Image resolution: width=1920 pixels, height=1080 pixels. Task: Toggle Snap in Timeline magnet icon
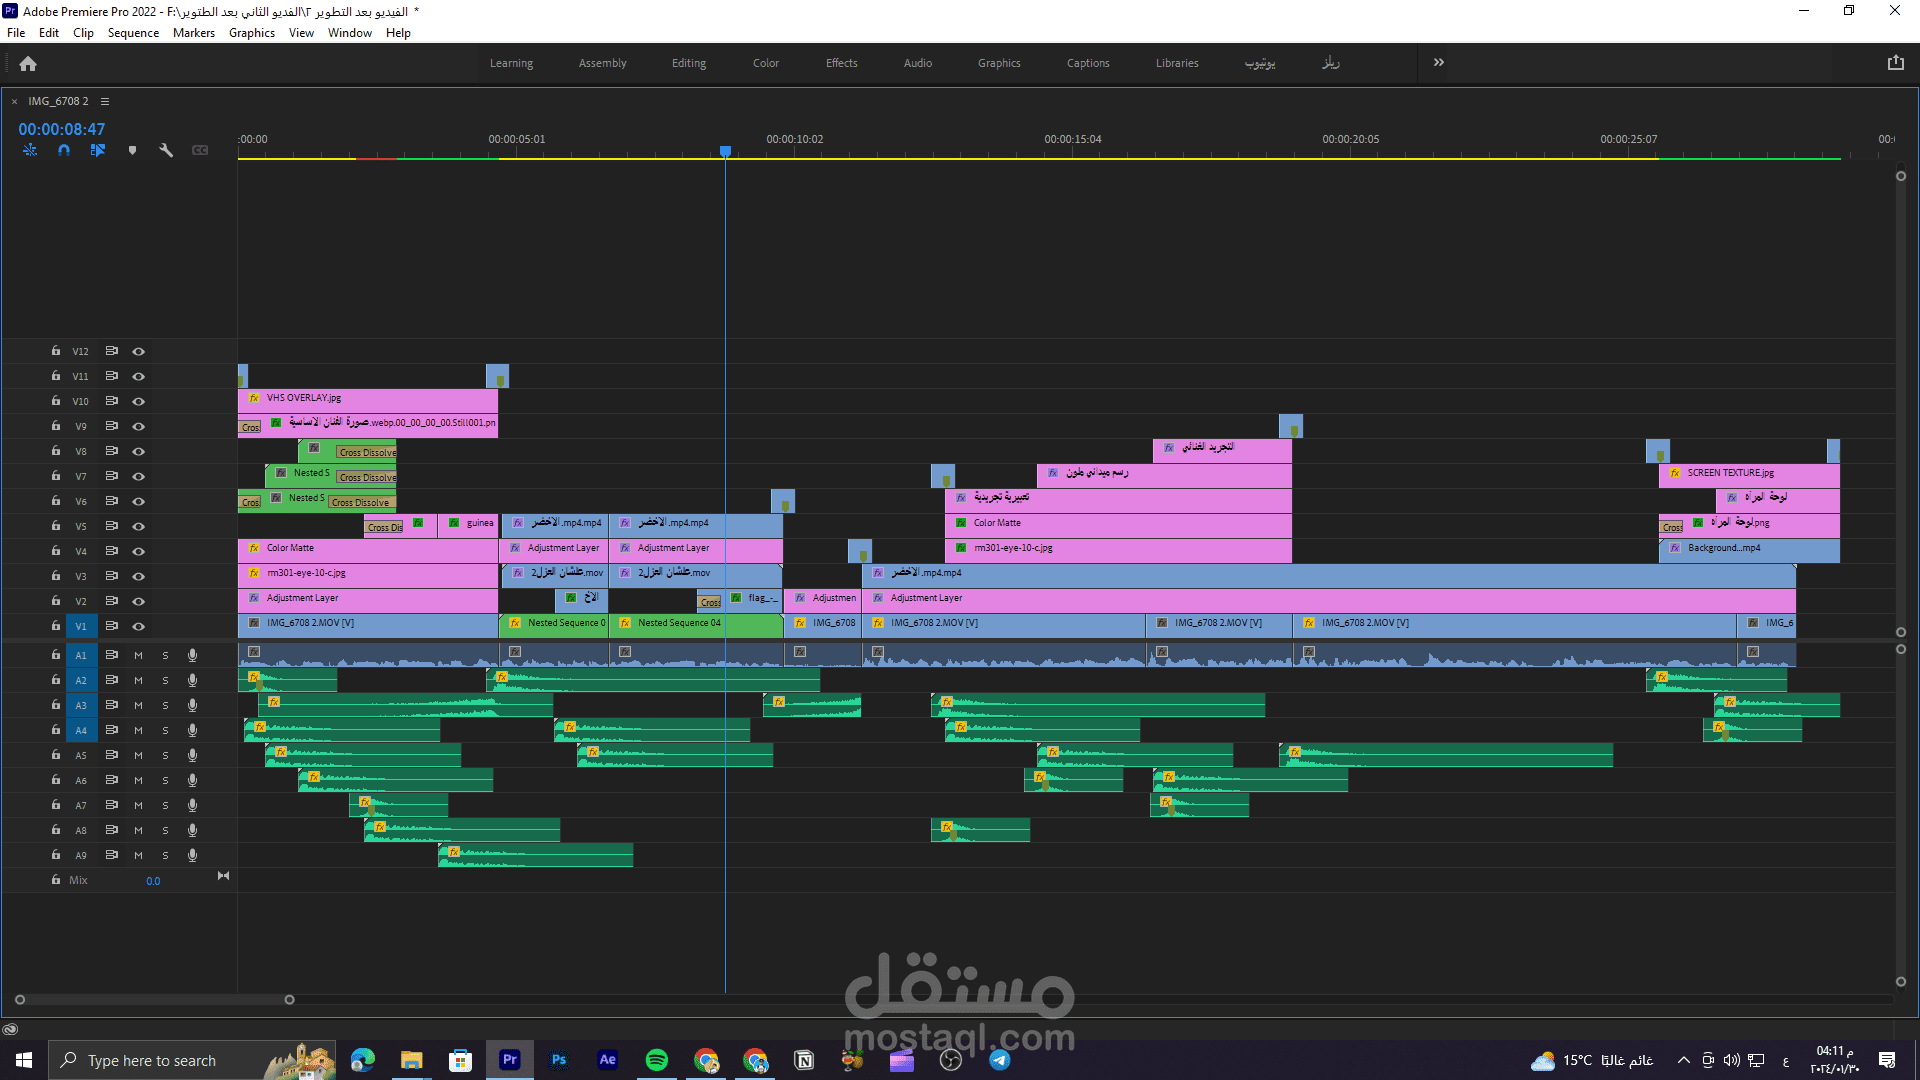point(64,150)
